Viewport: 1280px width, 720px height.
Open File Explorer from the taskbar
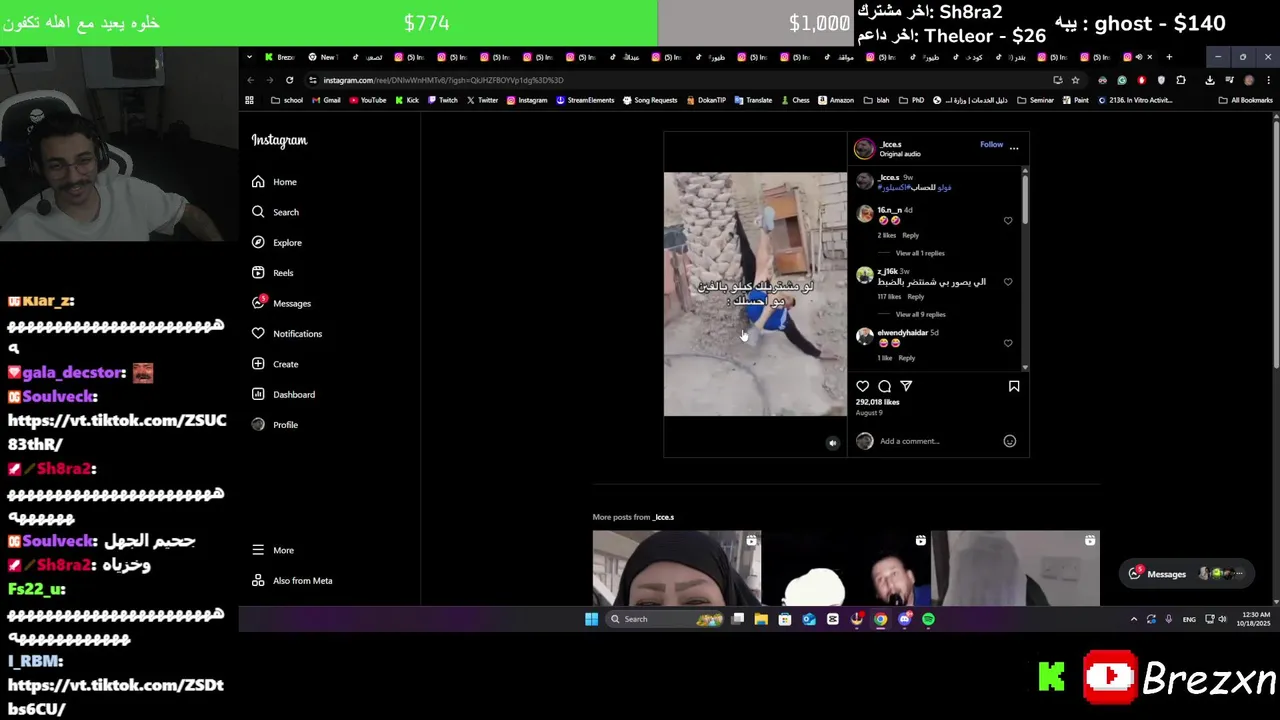tap(761, 619)
